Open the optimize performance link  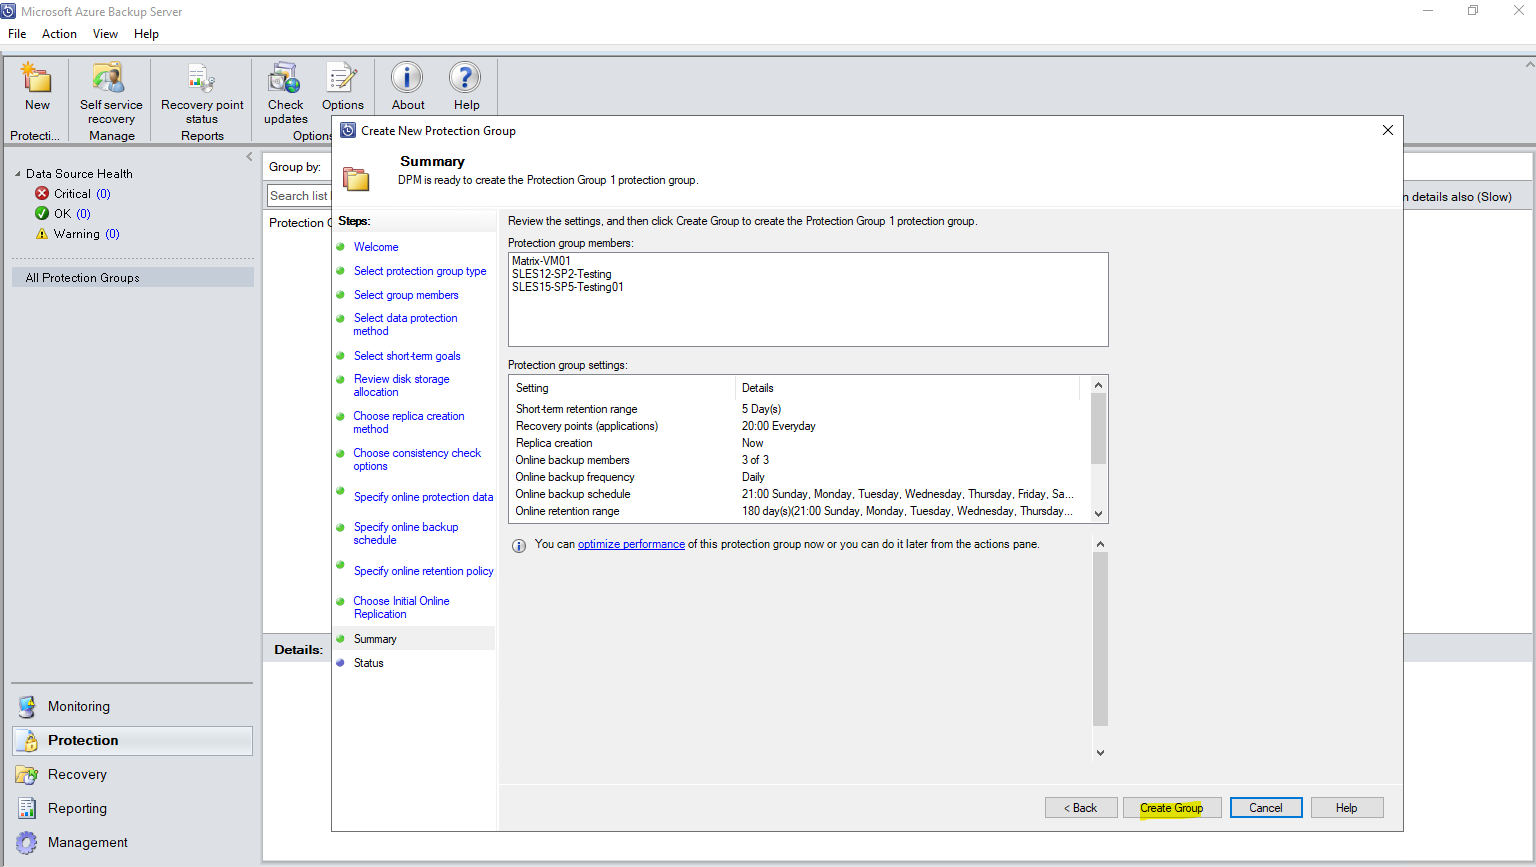(x=631, y=544)
